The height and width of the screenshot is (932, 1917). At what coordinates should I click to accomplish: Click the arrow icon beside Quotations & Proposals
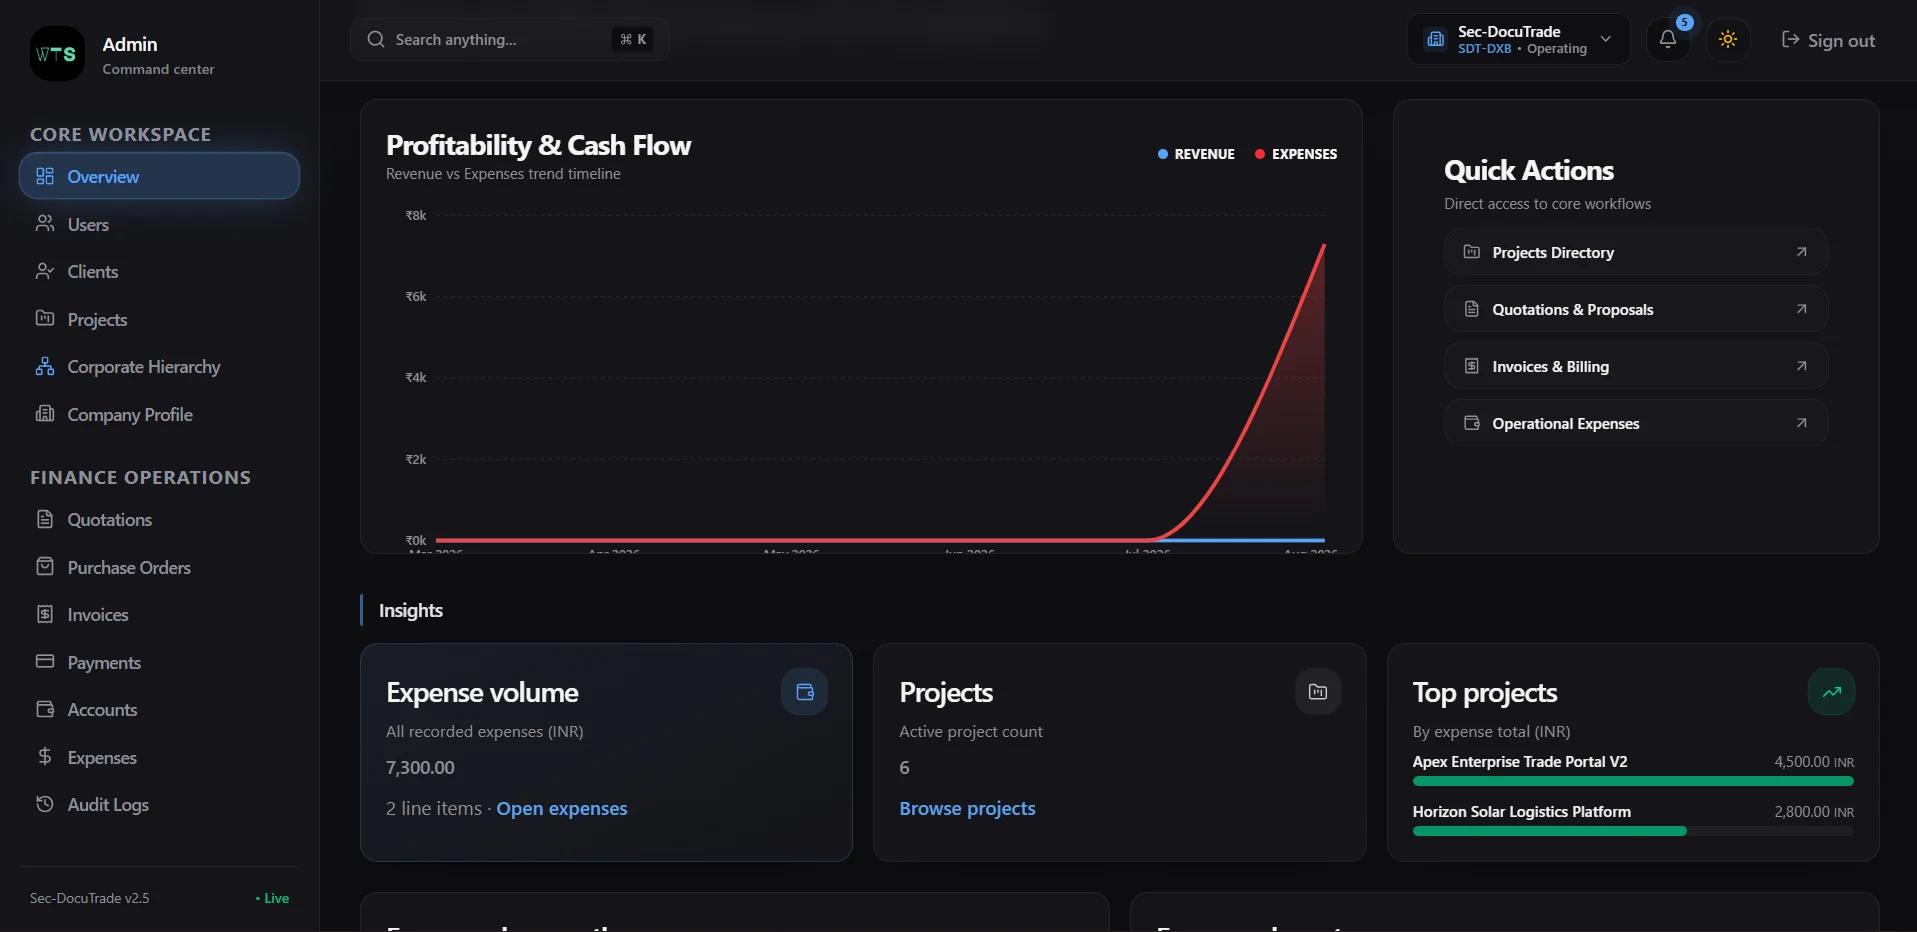click(x=1801, y=309)
